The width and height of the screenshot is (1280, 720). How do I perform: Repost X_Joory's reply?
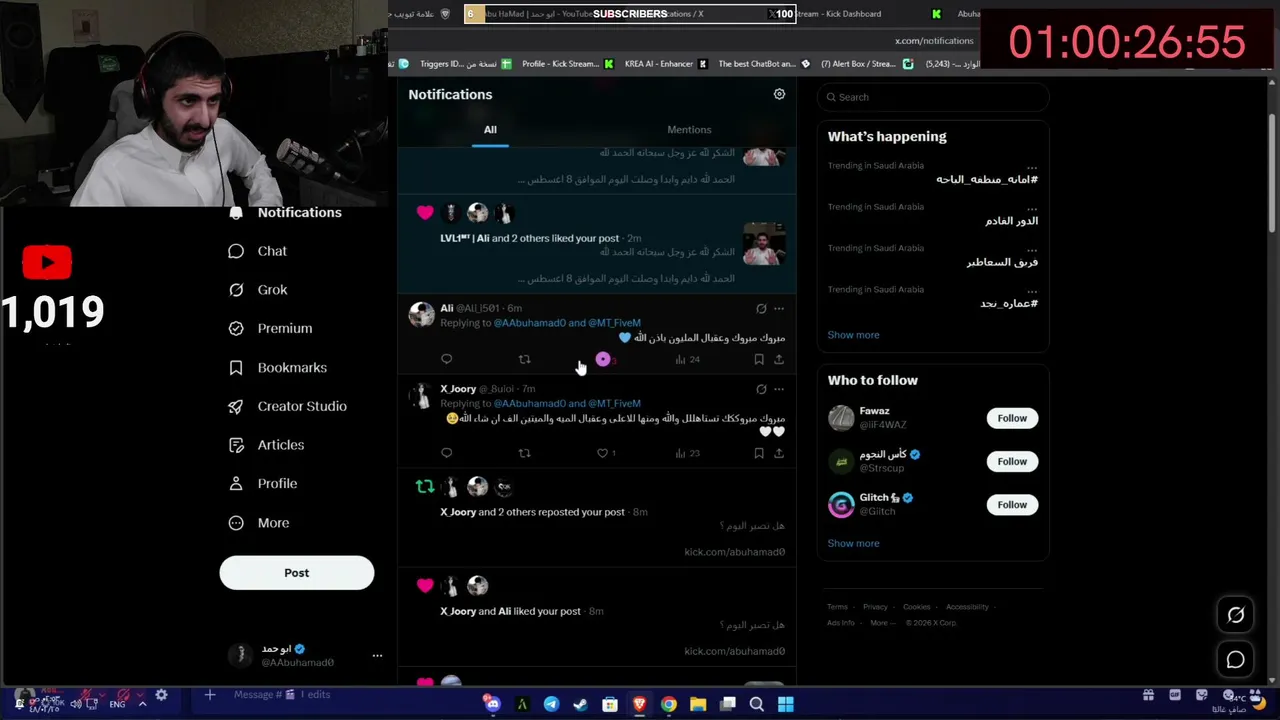click(x=524, y=453)
